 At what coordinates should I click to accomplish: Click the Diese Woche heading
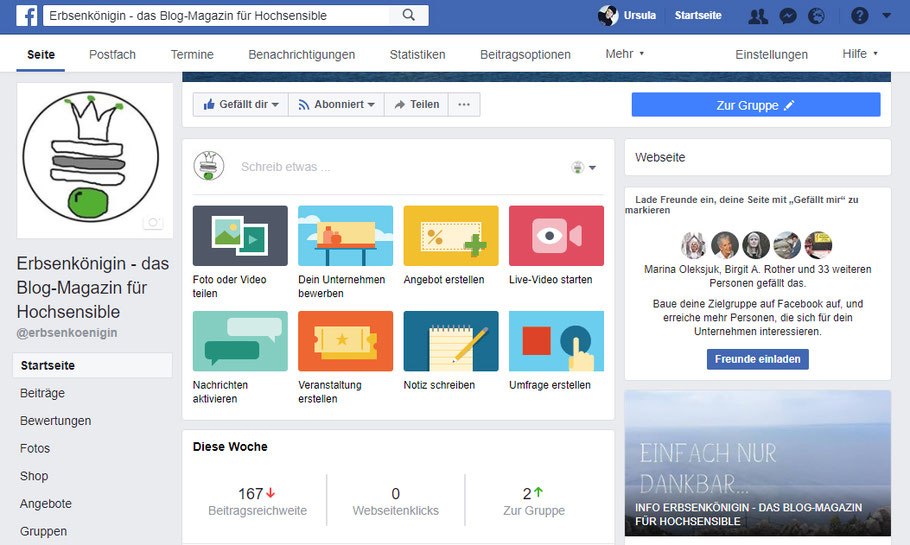(230, 447)
